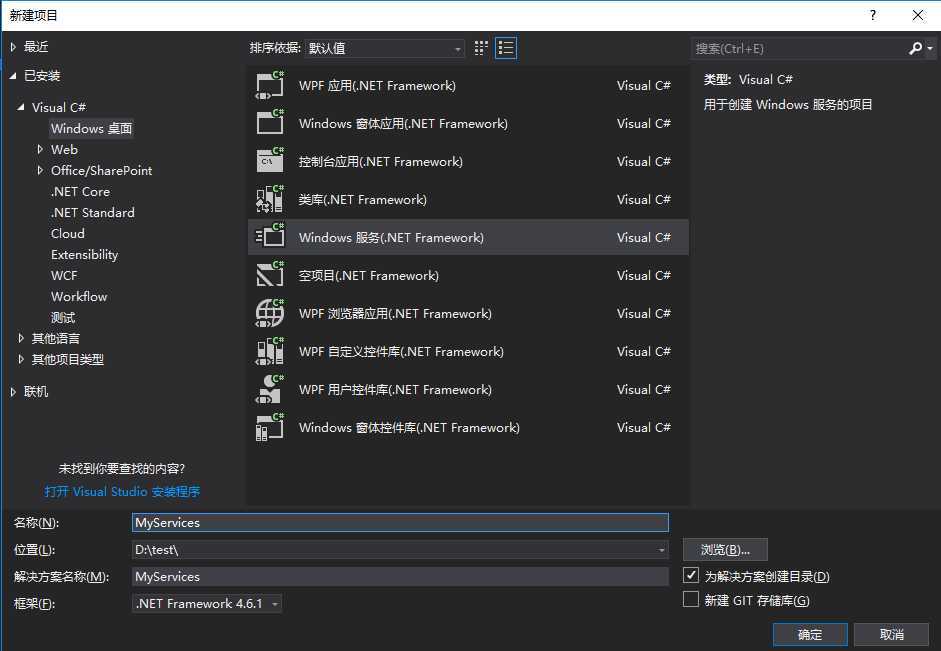Switch to small icons view
The width and height of the screenshot is (941, 651).
pyautogui.click(x=481, y=48)
